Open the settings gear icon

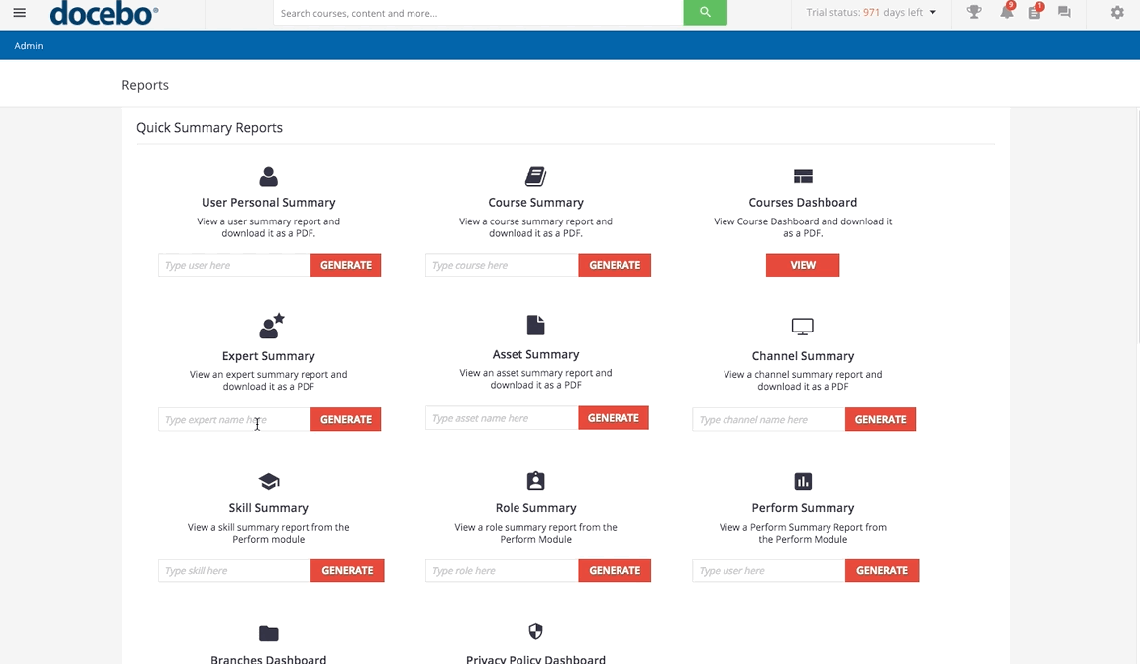coord(1117,13)
